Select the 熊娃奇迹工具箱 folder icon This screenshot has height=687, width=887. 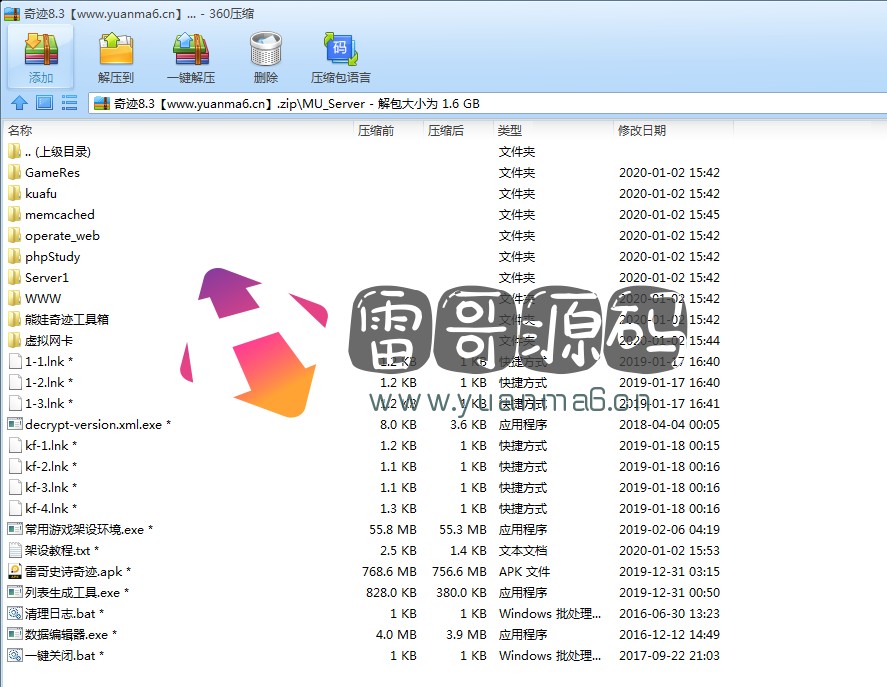click(x=15, y=319)
